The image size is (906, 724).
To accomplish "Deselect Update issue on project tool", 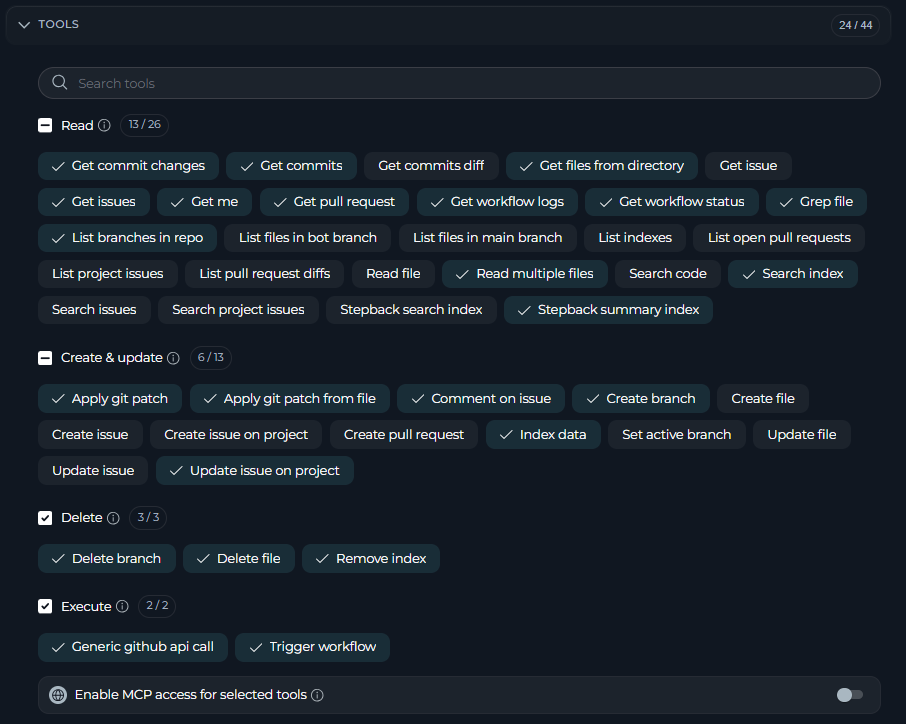I will pos(255,470).
